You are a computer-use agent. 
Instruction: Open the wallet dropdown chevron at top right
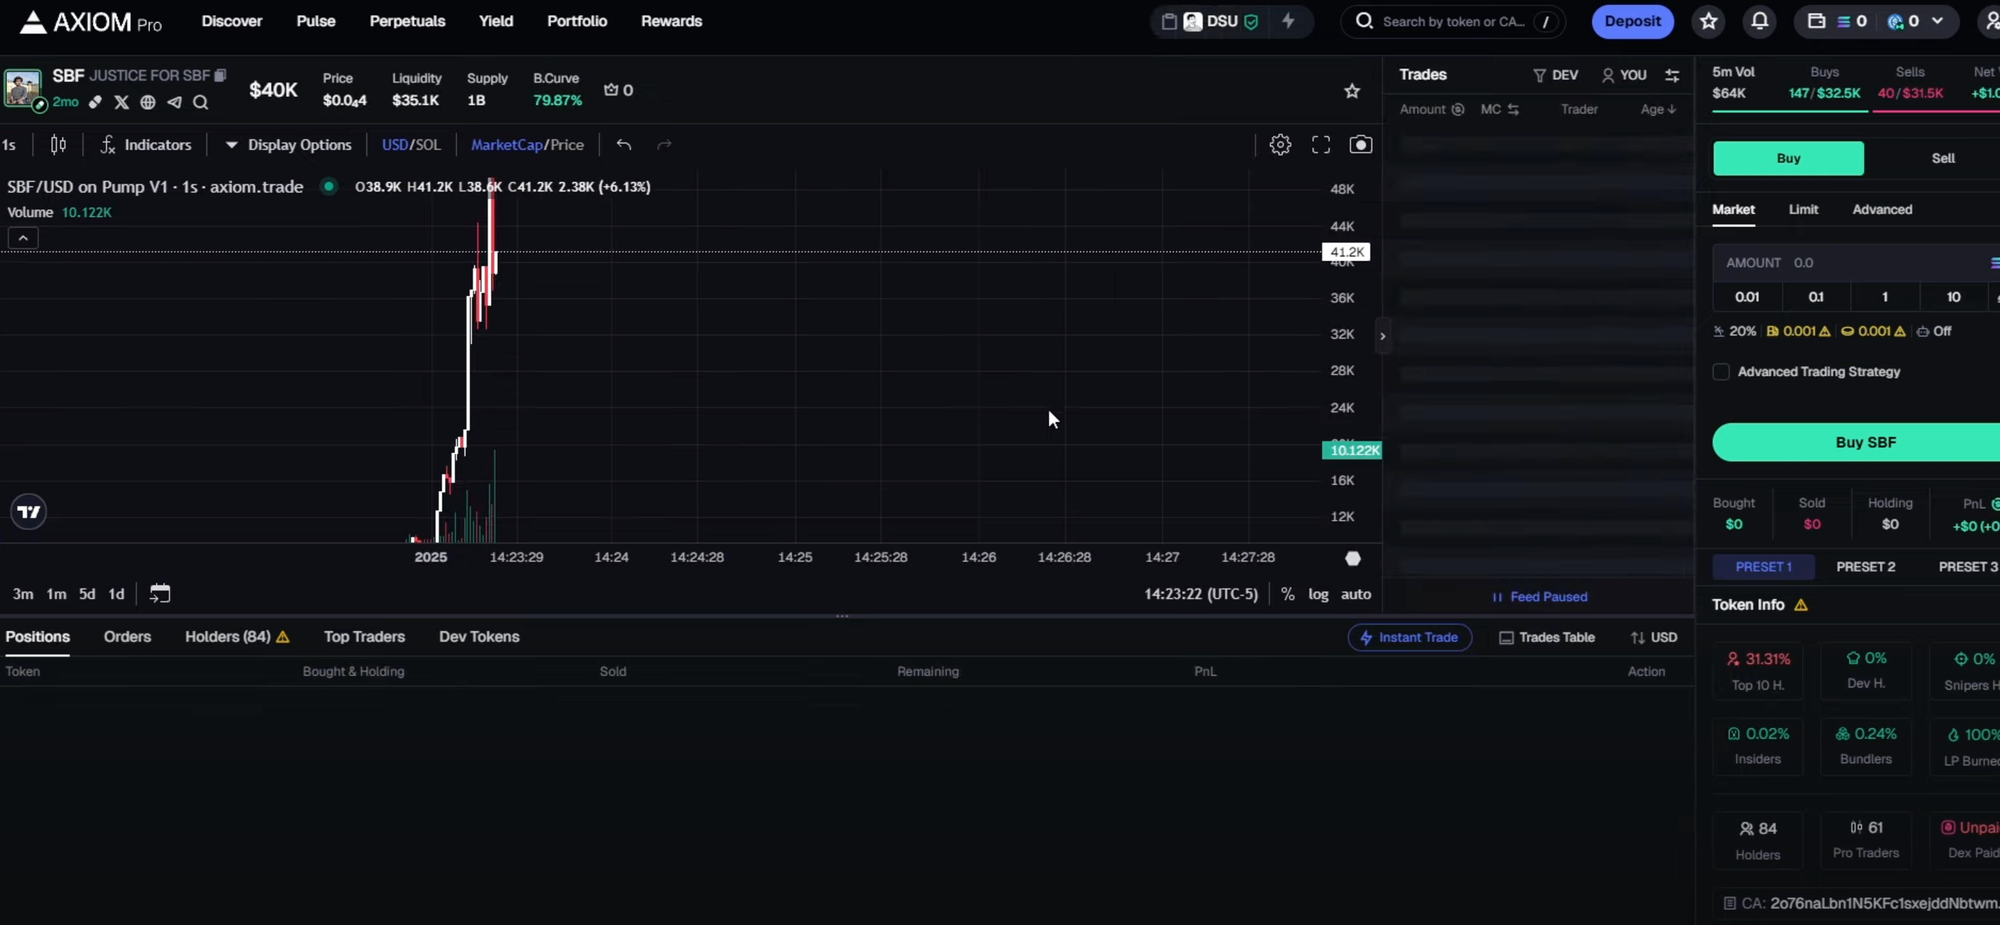1938,21
